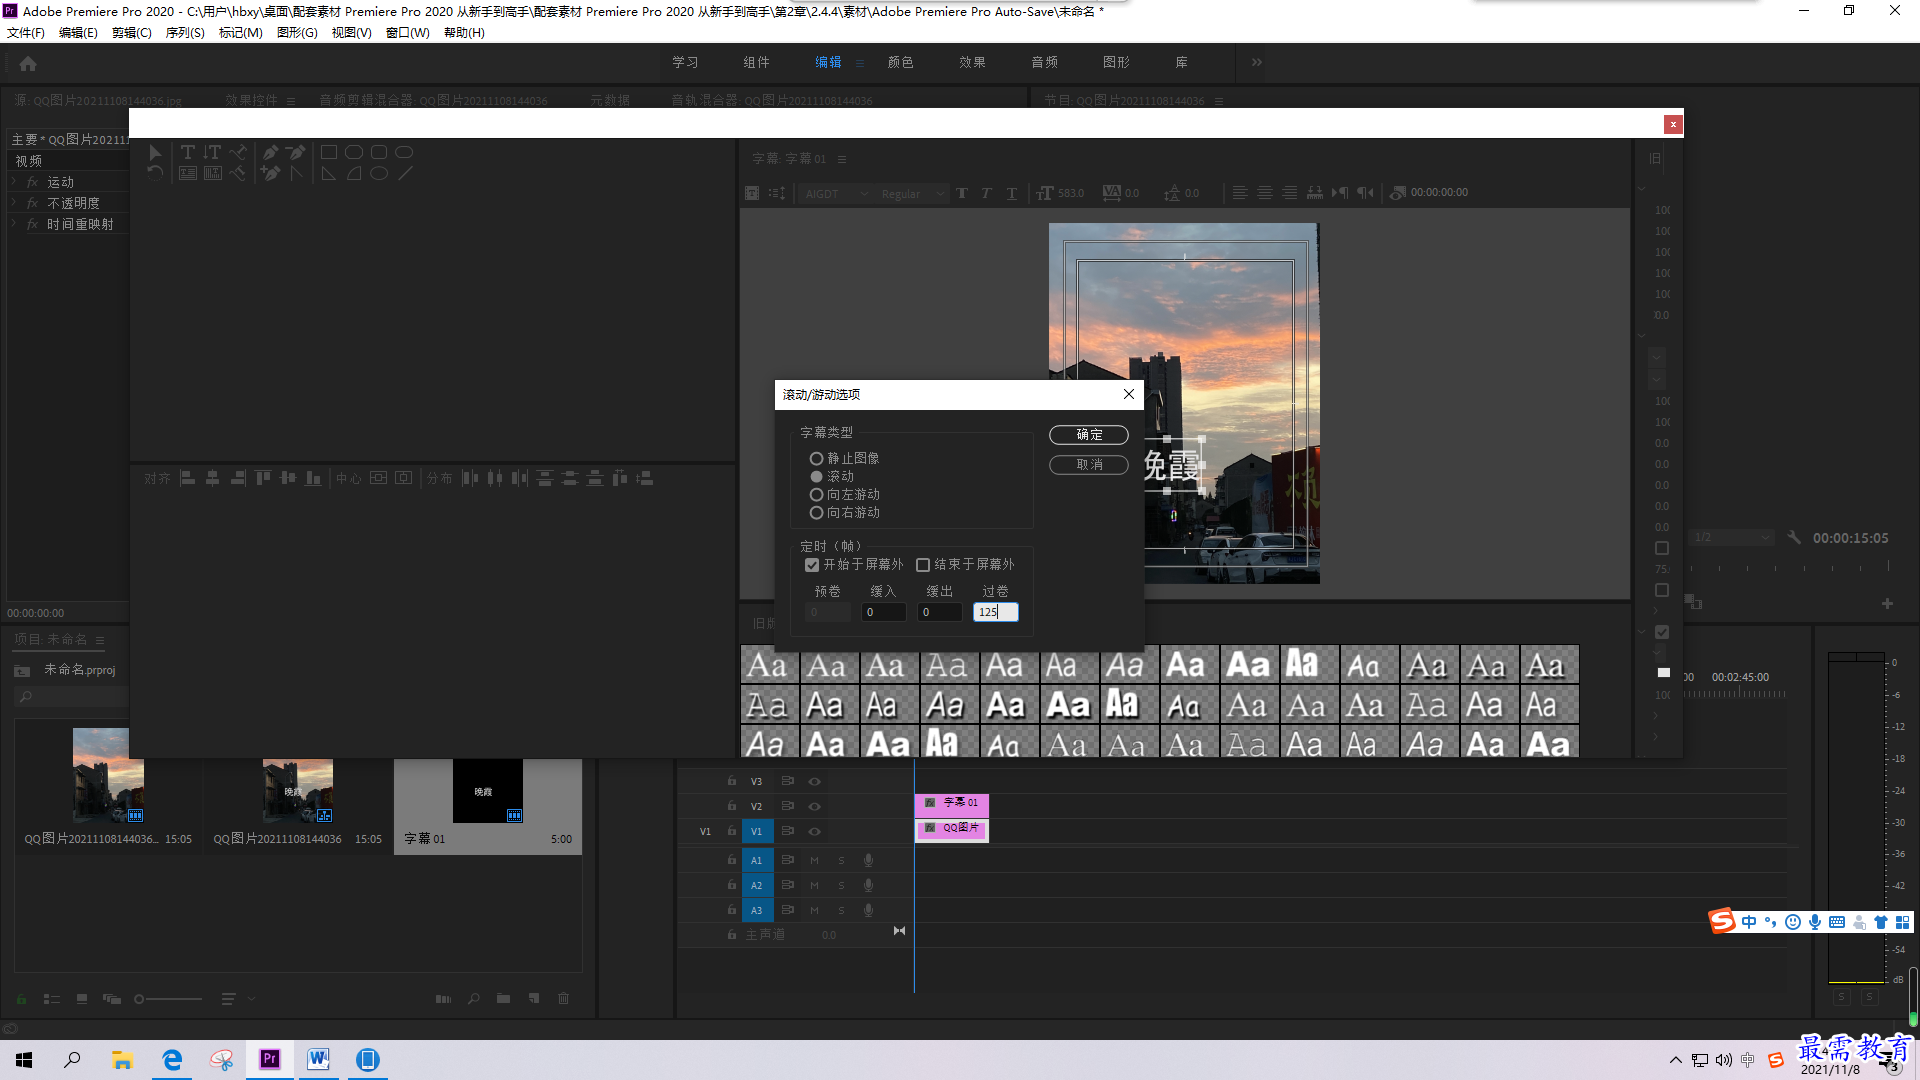Select the Area Type tool
Image resolution: width=1920 pixels, height=1080 pixels.
coord(187,173)
